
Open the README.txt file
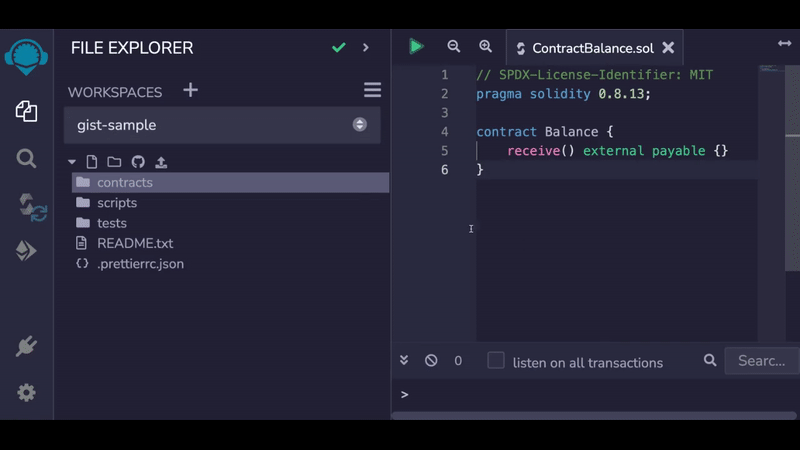point(135,243)
